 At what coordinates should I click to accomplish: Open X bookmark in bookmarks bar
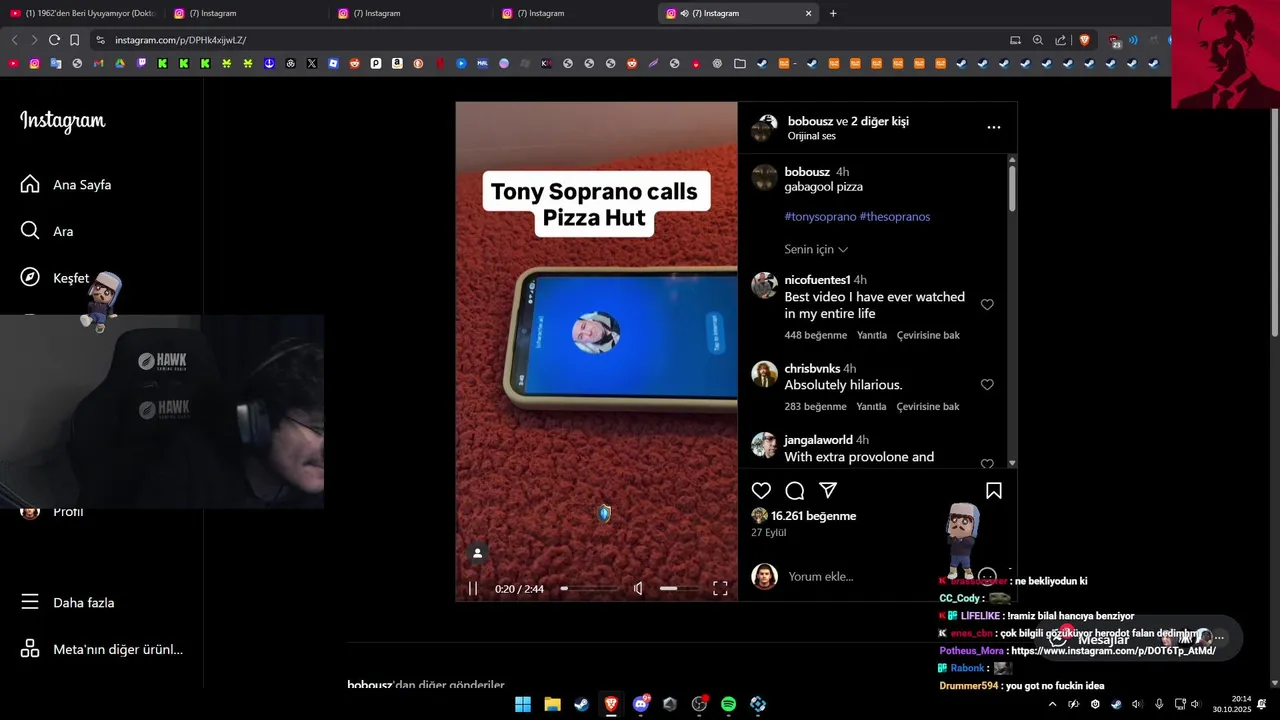click(x=312, y=63)
